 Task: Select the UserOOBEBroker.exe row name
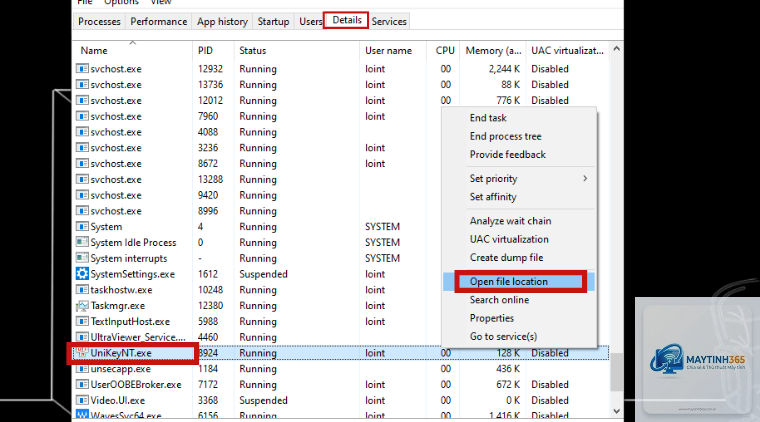click(x=136, y=385)
